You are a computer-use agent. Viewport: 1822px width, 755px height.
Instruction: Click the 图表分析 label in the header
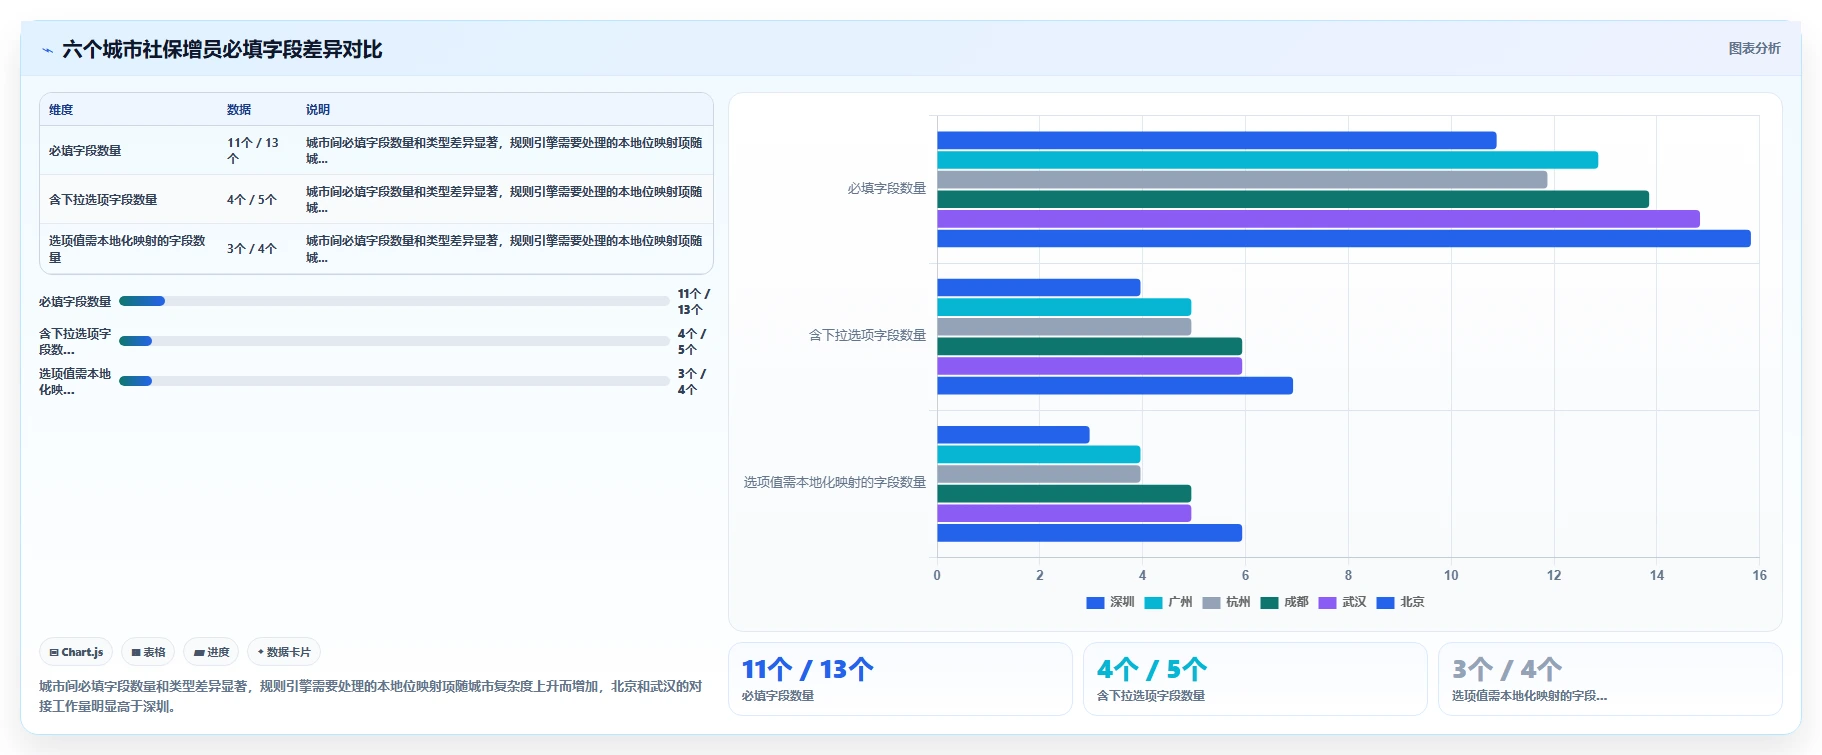click(1754, 48)
